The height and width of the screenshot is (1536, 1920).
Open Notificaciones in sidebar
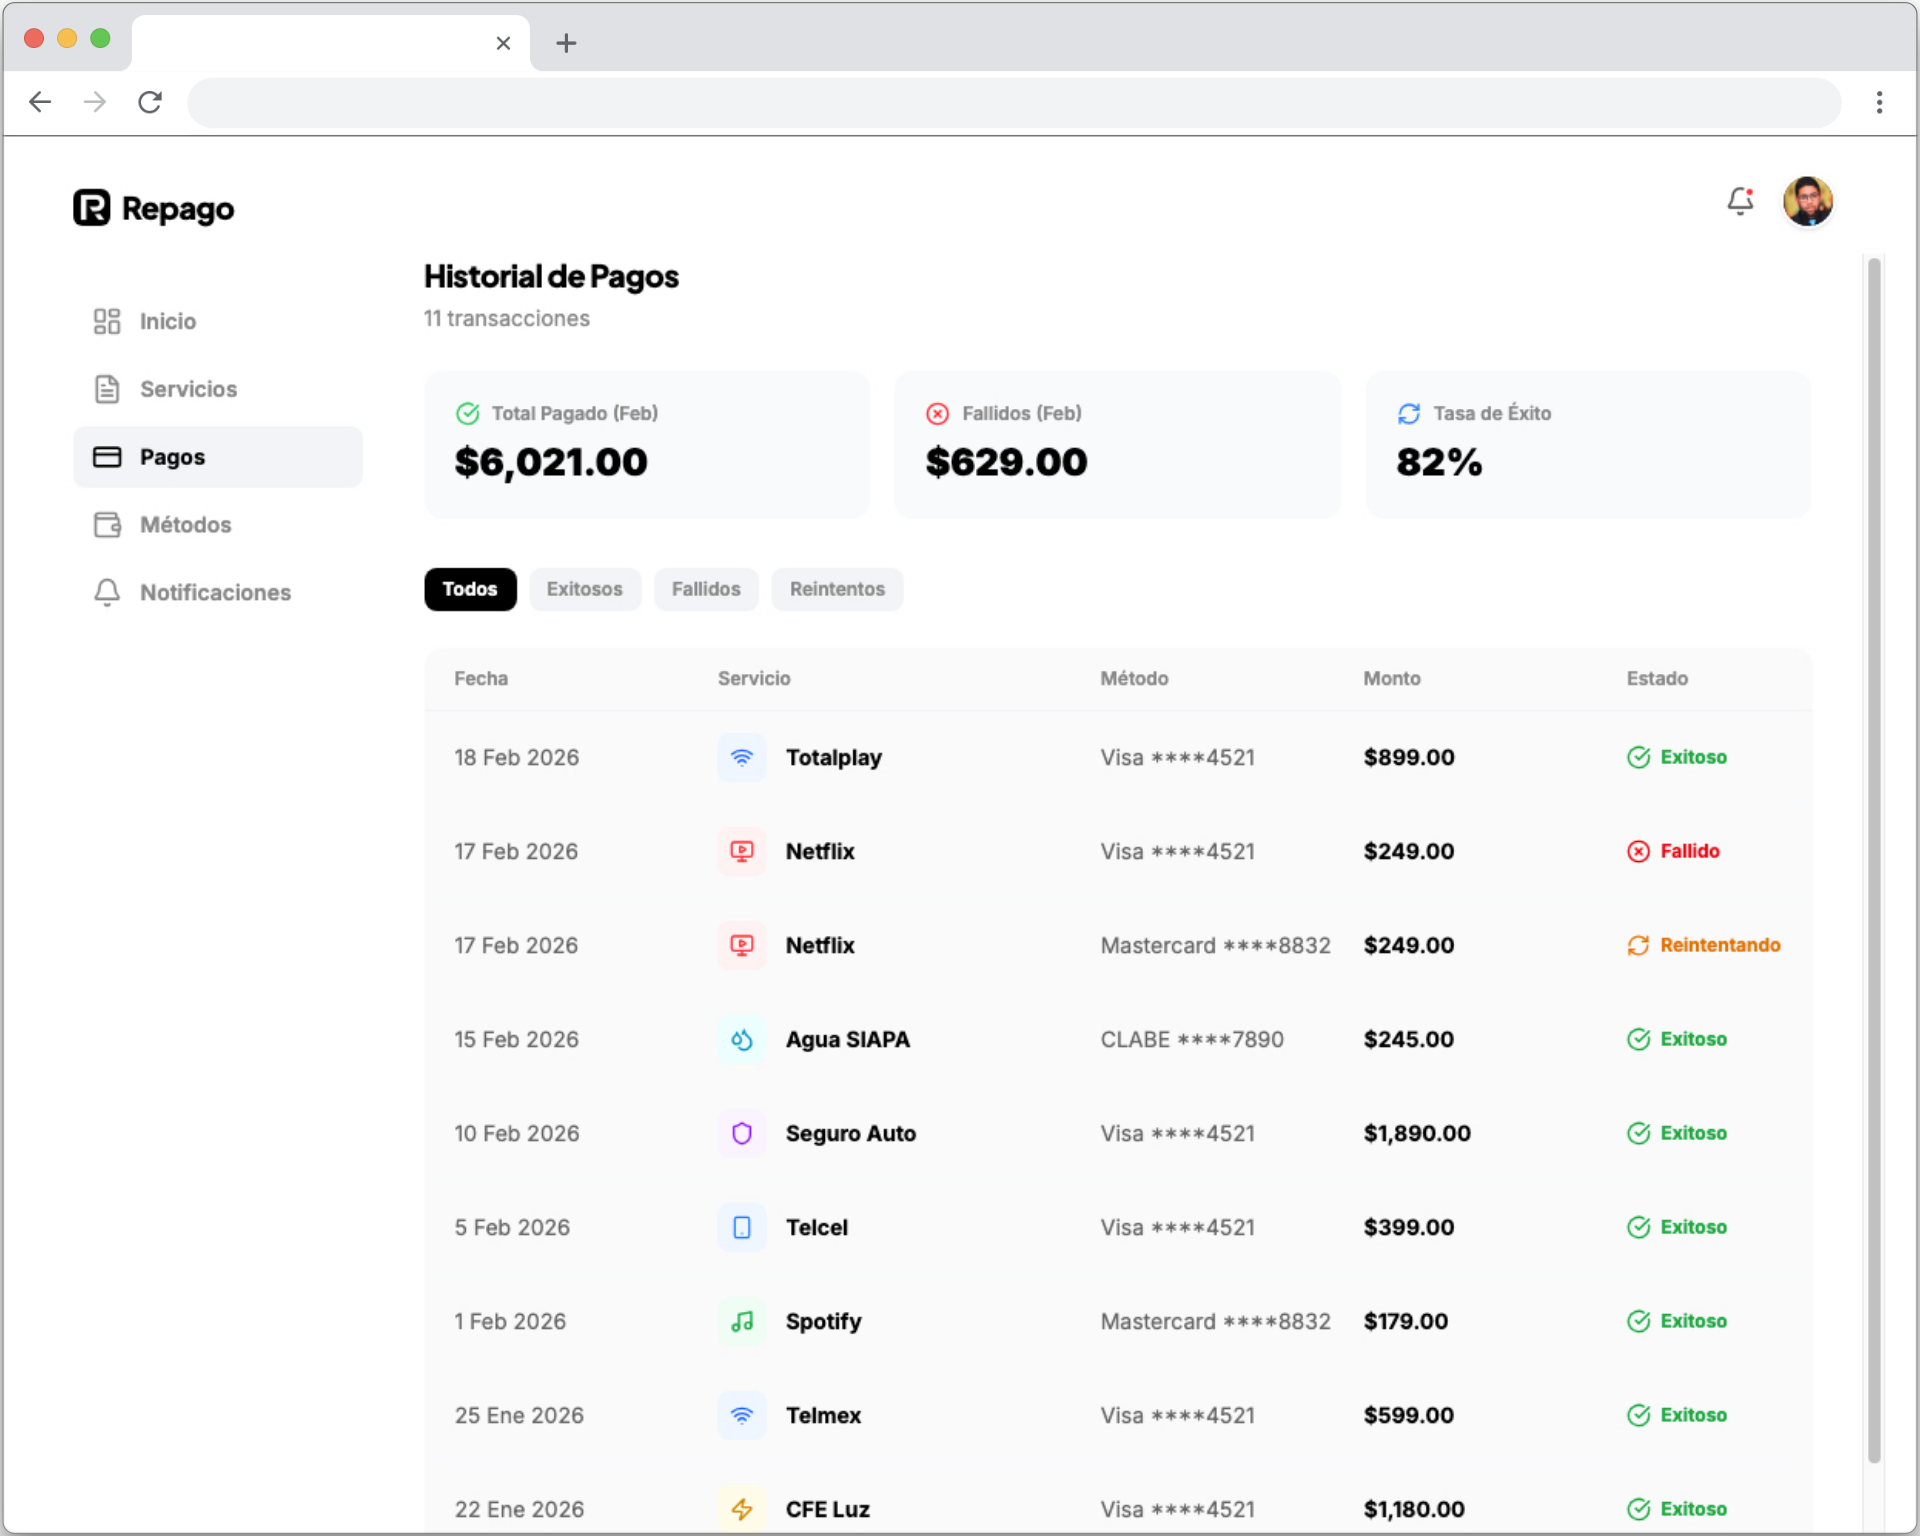tap(218, 593)
